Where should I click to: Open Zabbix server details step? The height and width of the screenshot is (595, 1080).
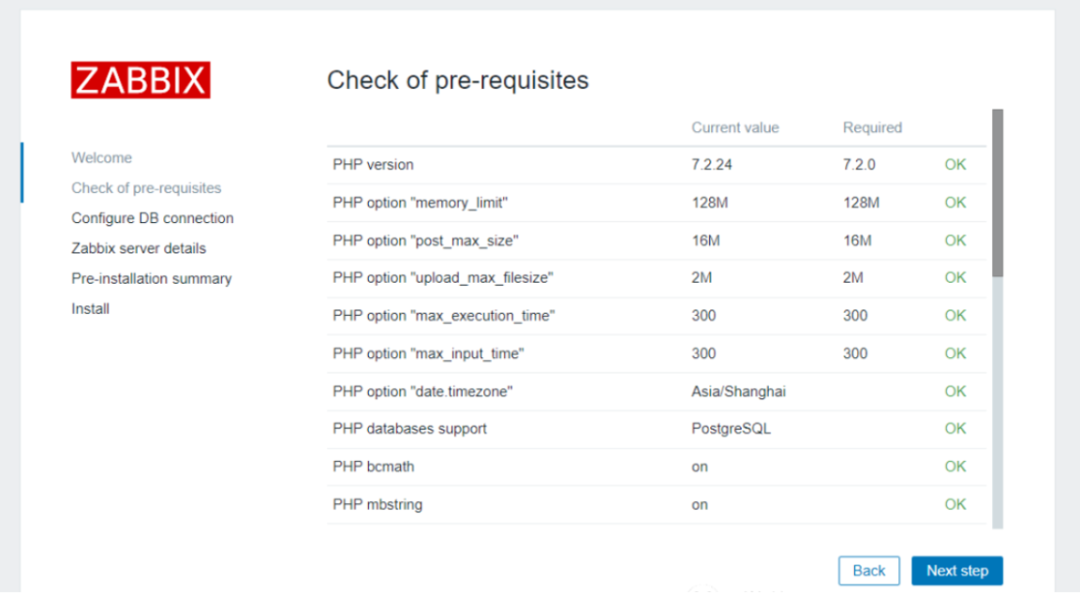(138, 248)
